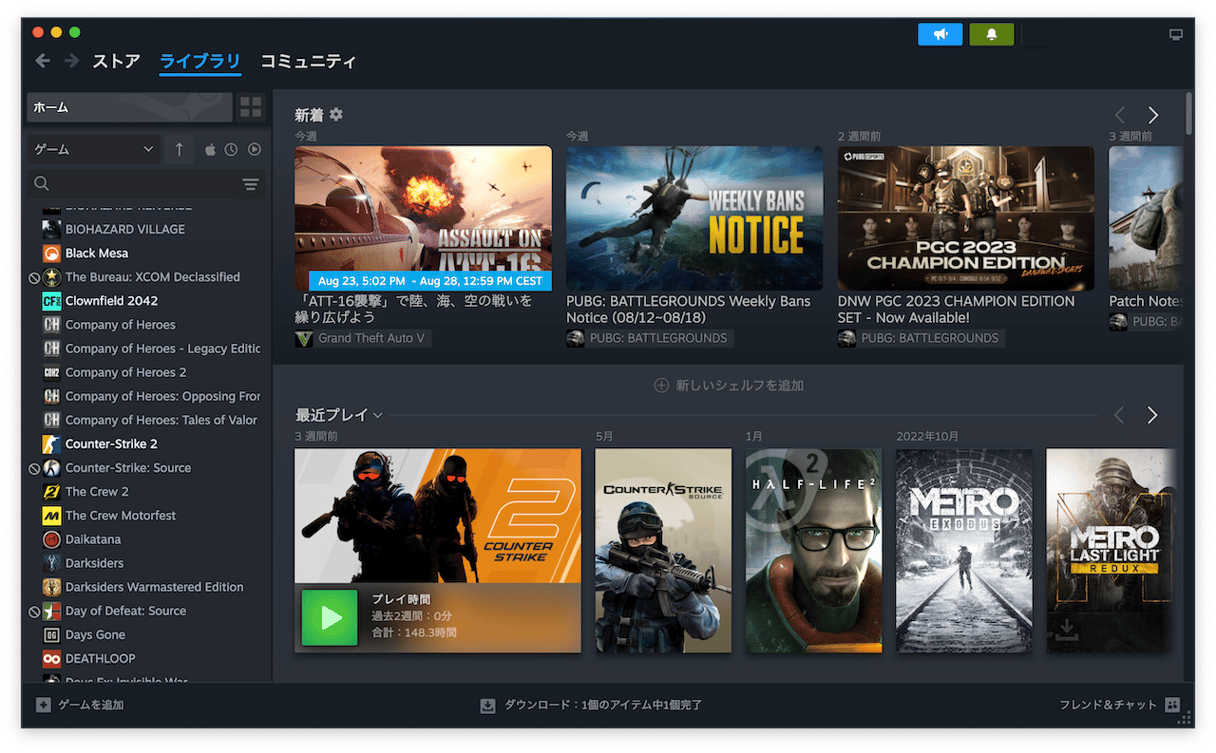1216x753 pixels.
Task: Show next 最近プレイ games arrow
Action: (1153, 415)
